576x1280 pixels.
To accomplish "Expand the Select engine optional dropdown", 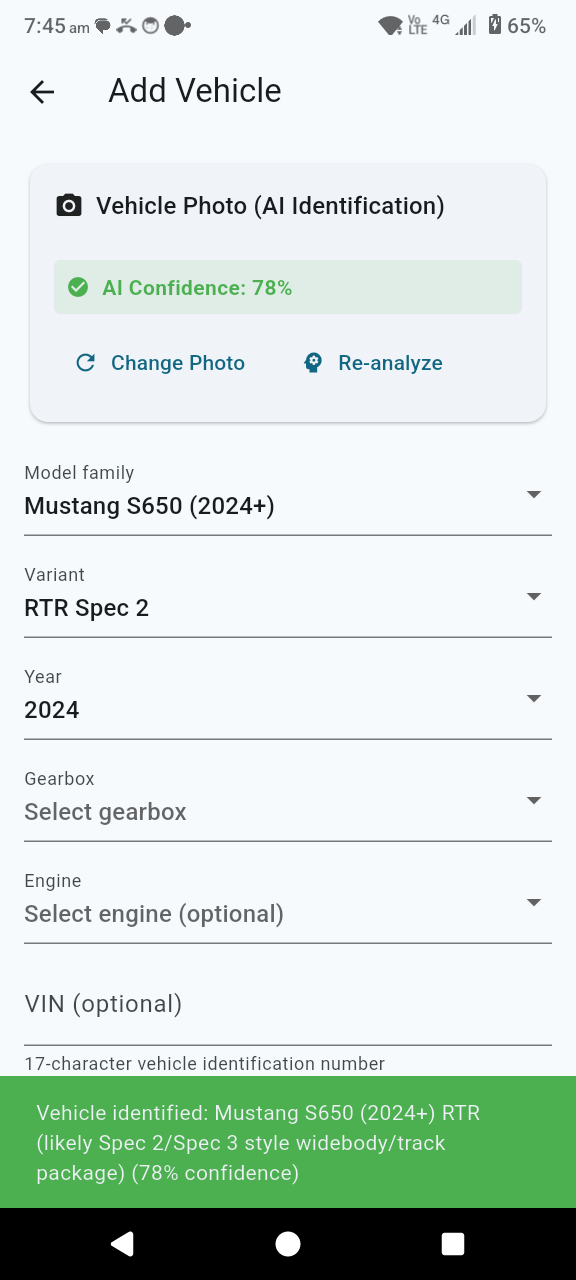I will coord(534,902).
